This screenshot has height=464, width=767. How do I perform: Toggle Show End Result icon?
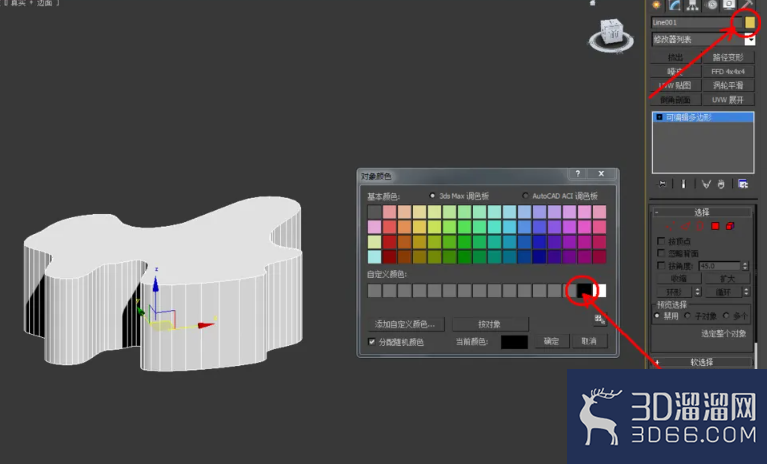pos(683,184)
